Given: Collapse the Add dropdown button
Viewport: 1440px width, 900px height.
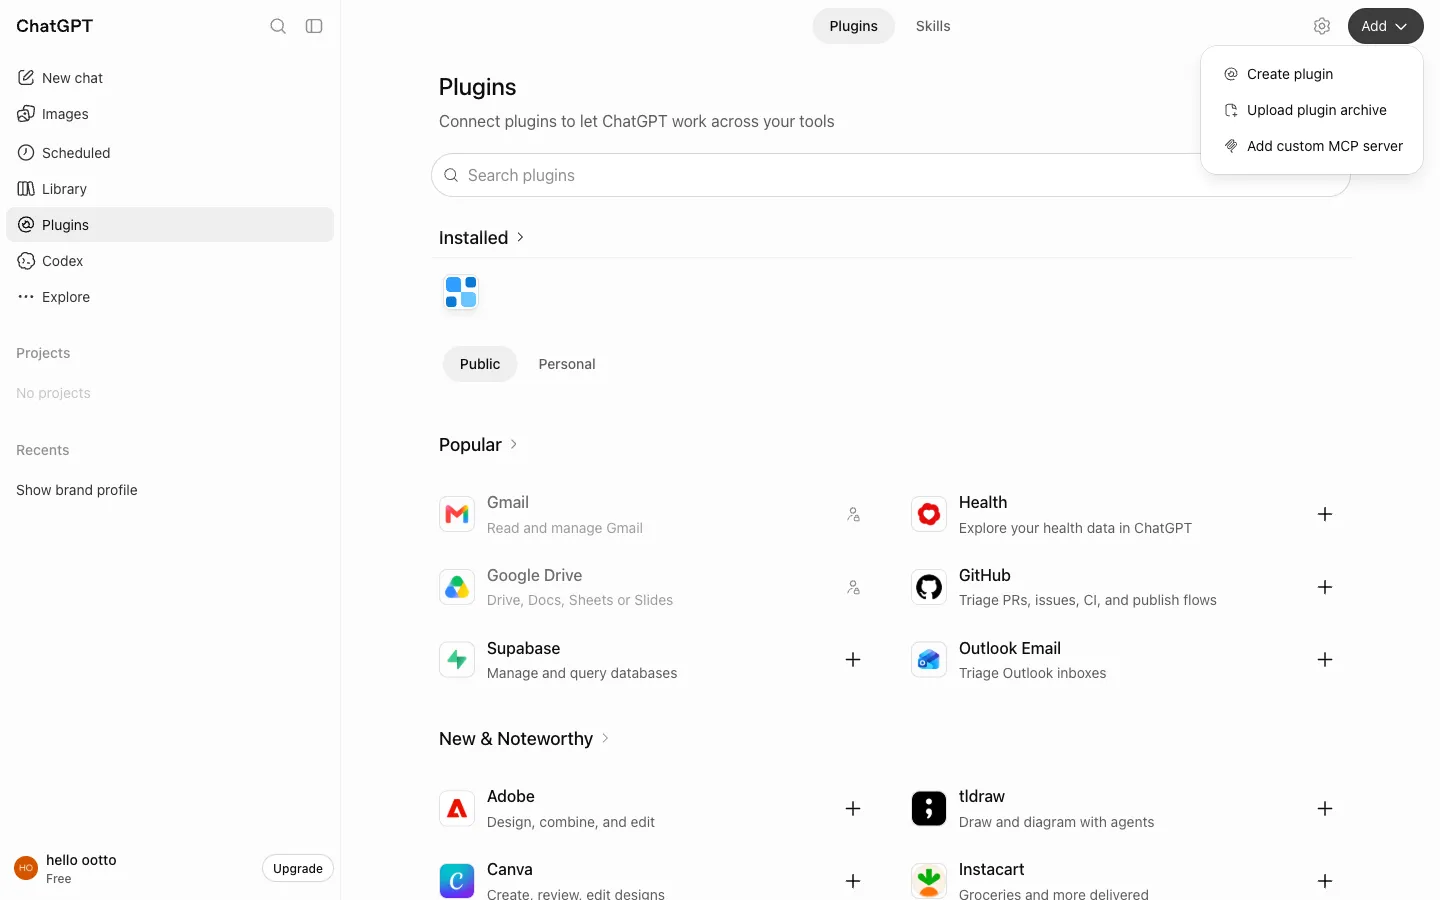Looking at the screenshot, I should tap(1385, 26).
